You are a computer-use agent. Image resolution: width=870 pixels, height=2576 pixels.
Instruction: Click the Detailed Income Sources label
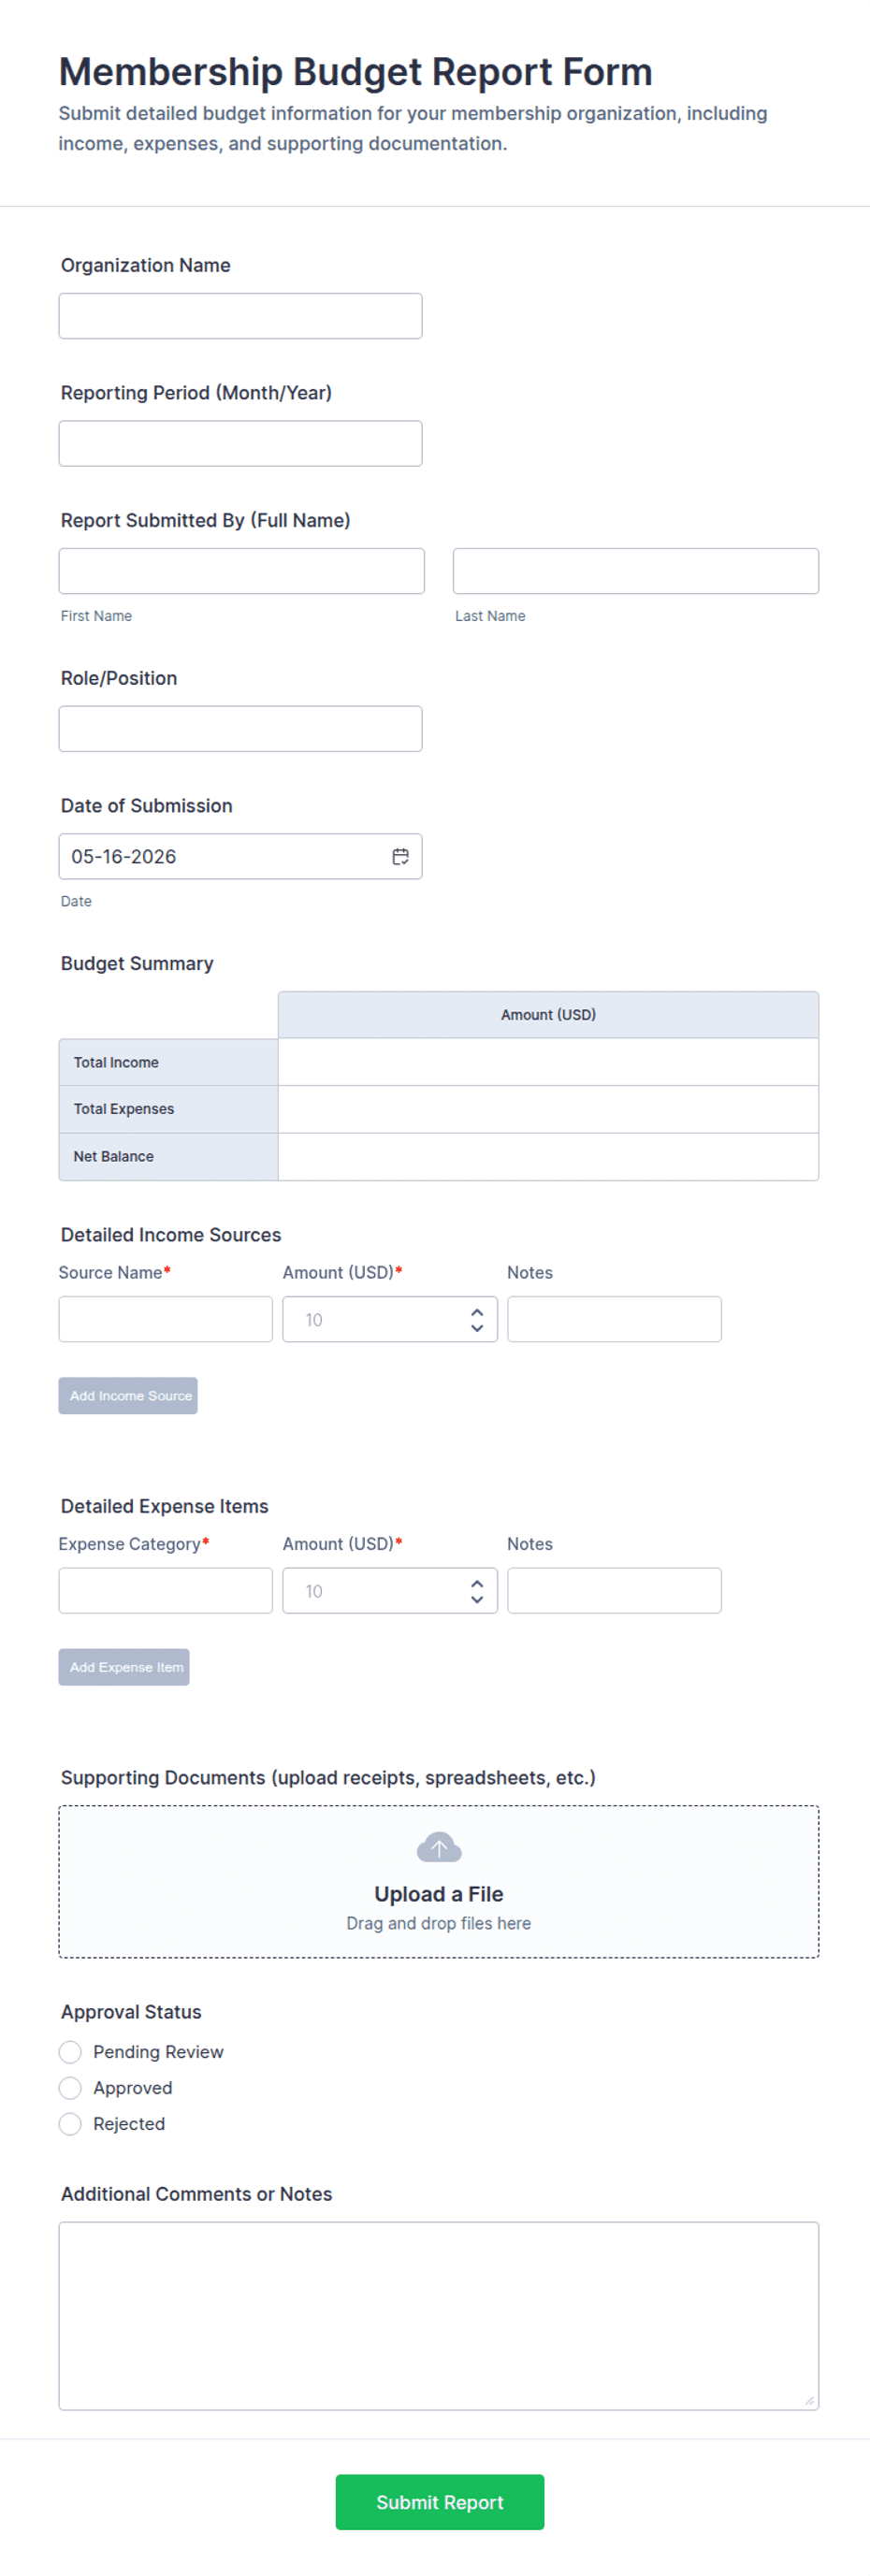(171, 1234)
